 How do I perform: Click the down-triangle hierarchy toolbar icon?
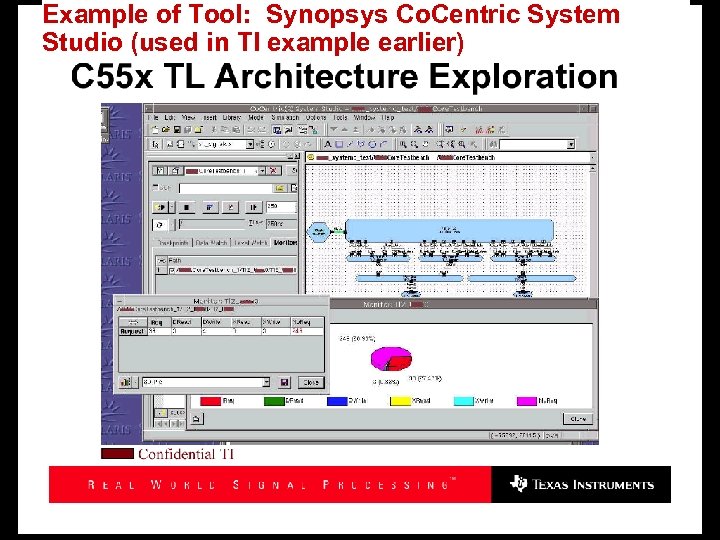[x=334, y=130]
